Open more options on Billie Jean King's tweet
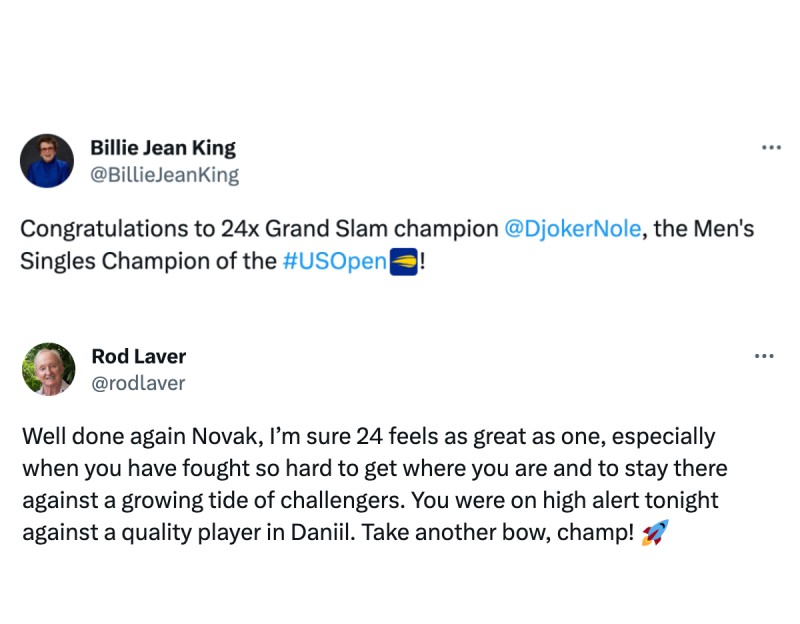 point(770,147)
